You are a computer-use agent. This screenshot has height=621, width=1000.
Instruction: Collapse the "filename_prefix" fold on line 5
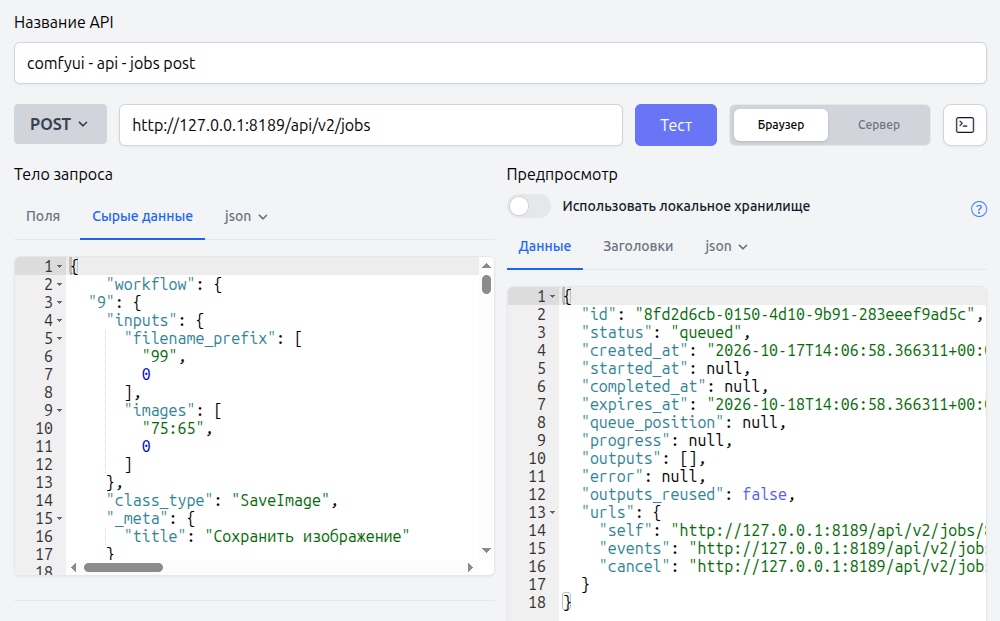[60, 339]
